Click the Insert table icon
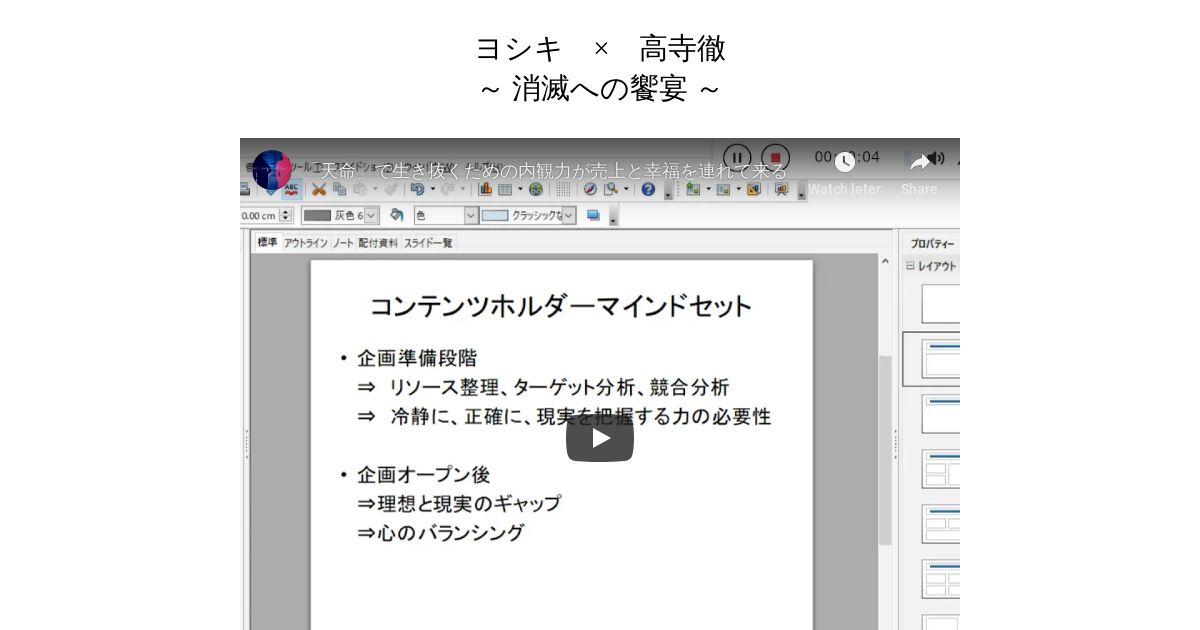Image resolution: width=1200 pixels, height=630 pixels. coord(505,189)
